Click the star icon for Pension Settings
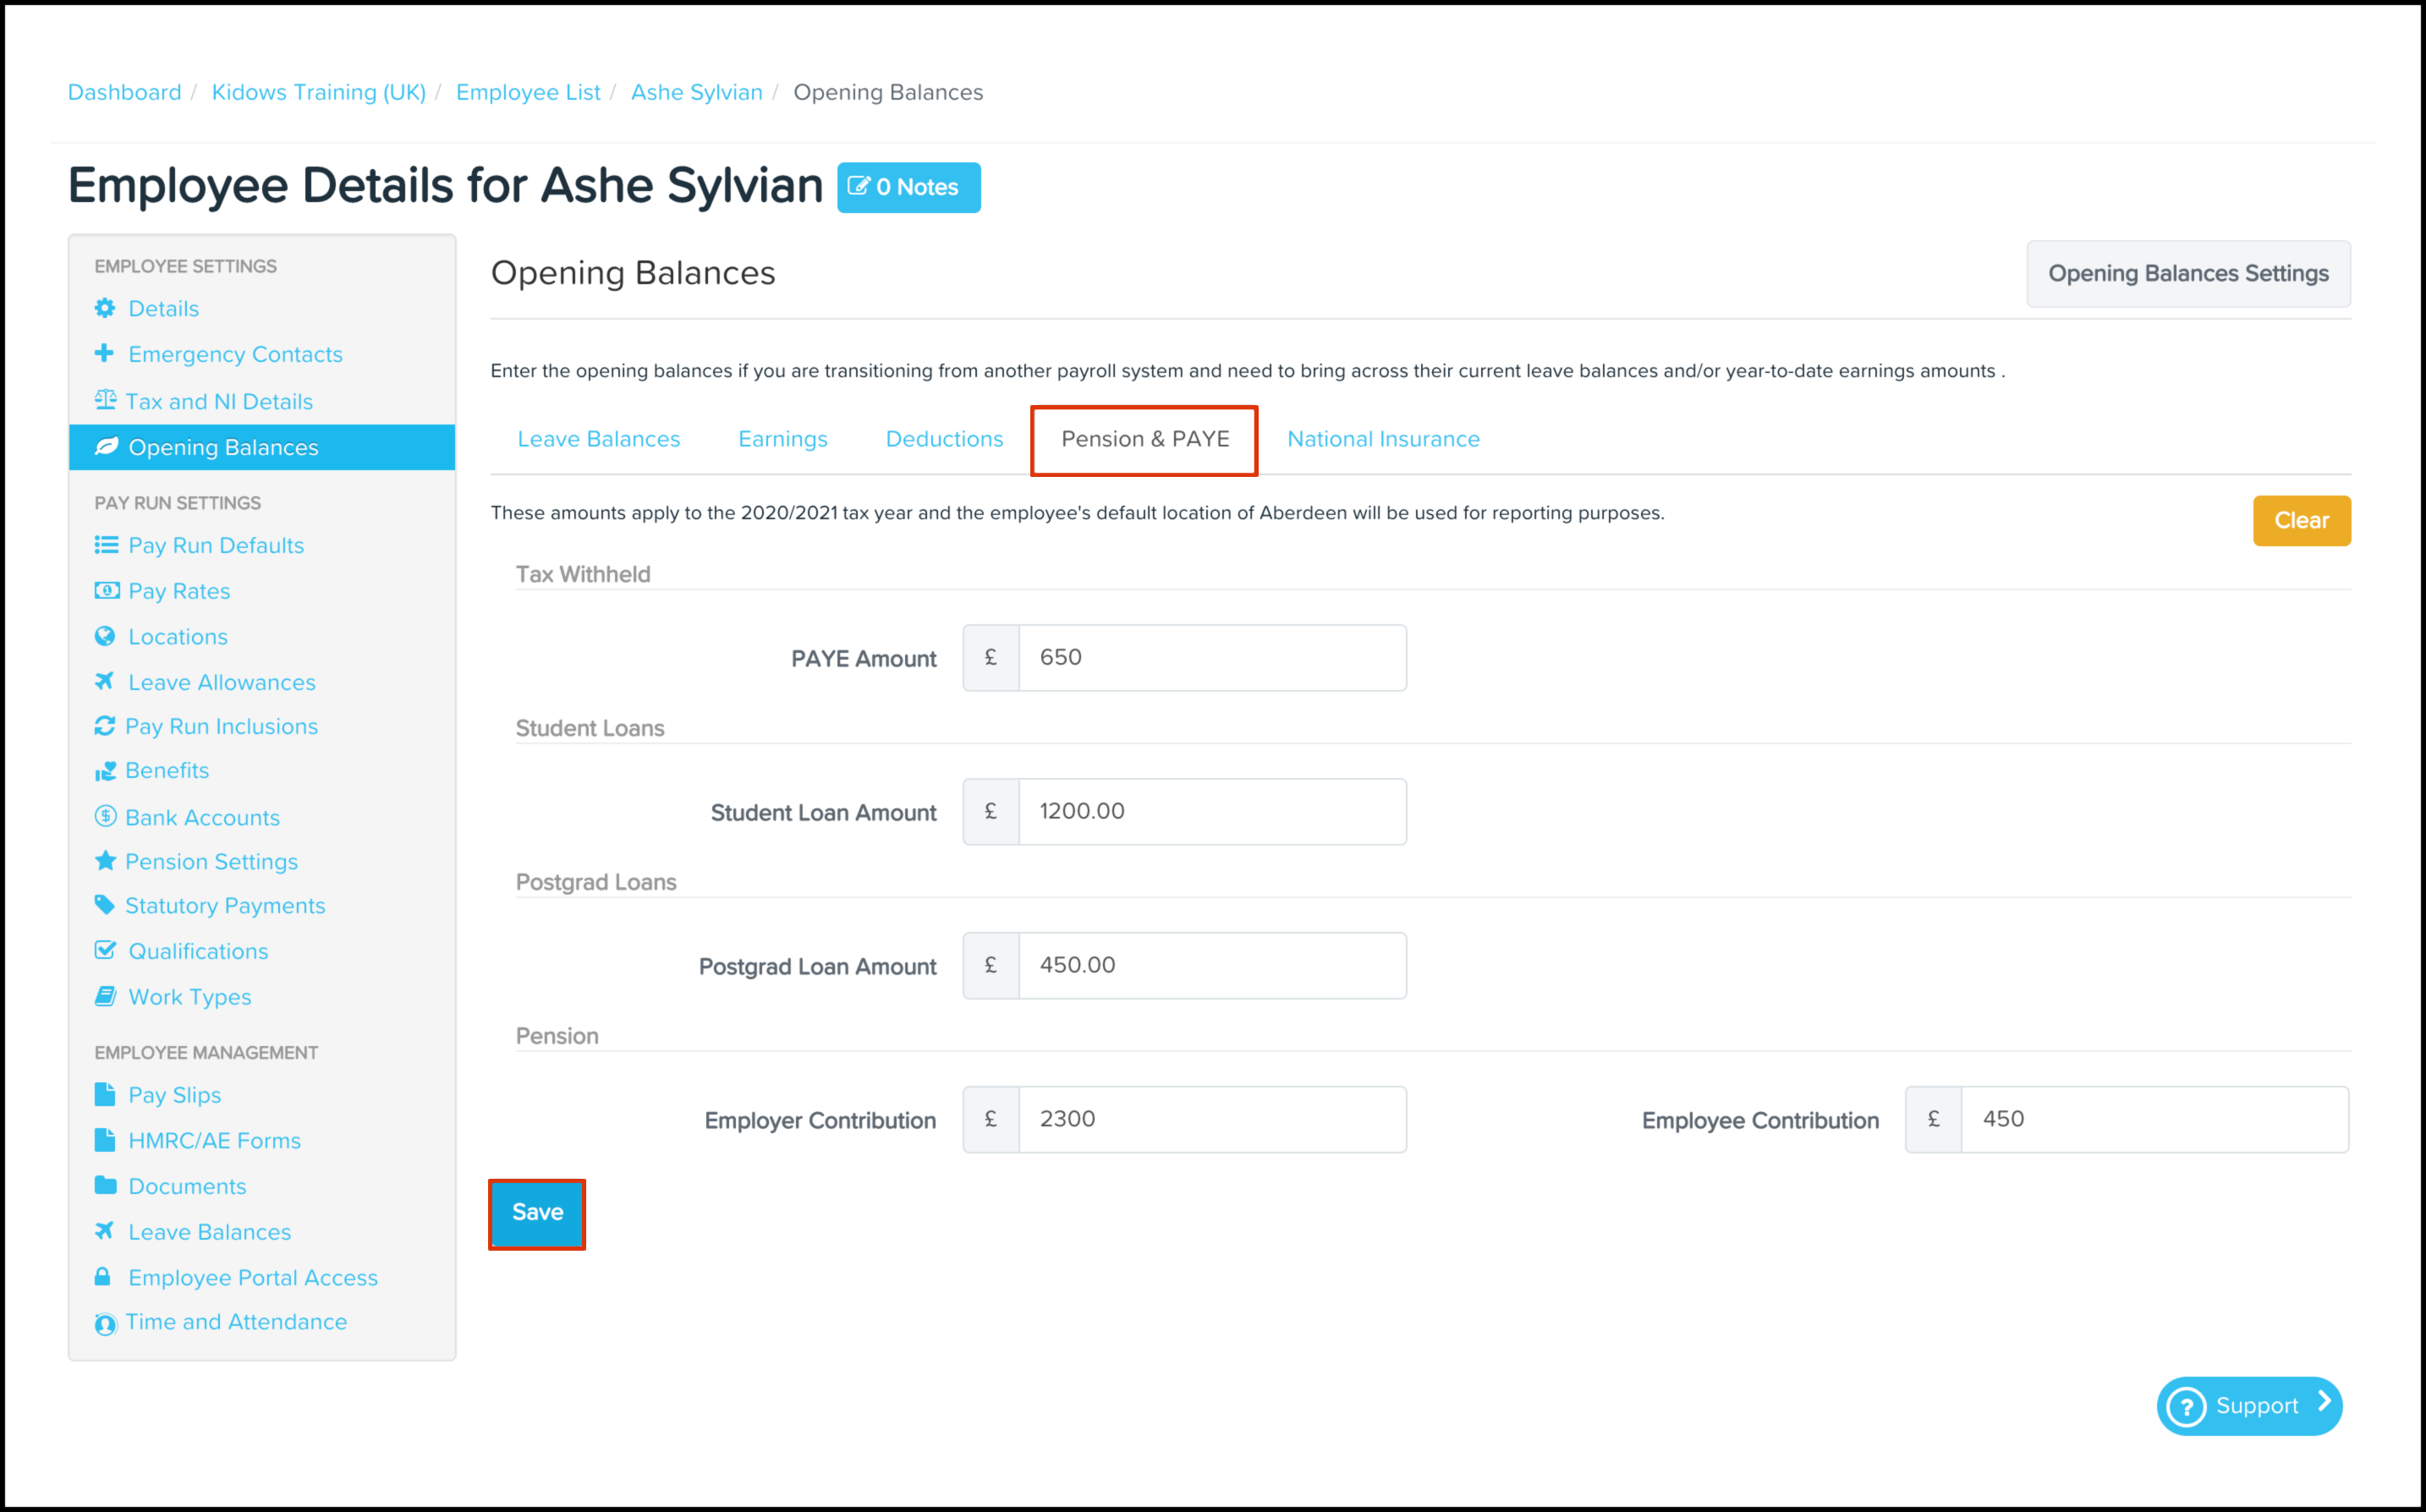 click(x=105, y=861)
